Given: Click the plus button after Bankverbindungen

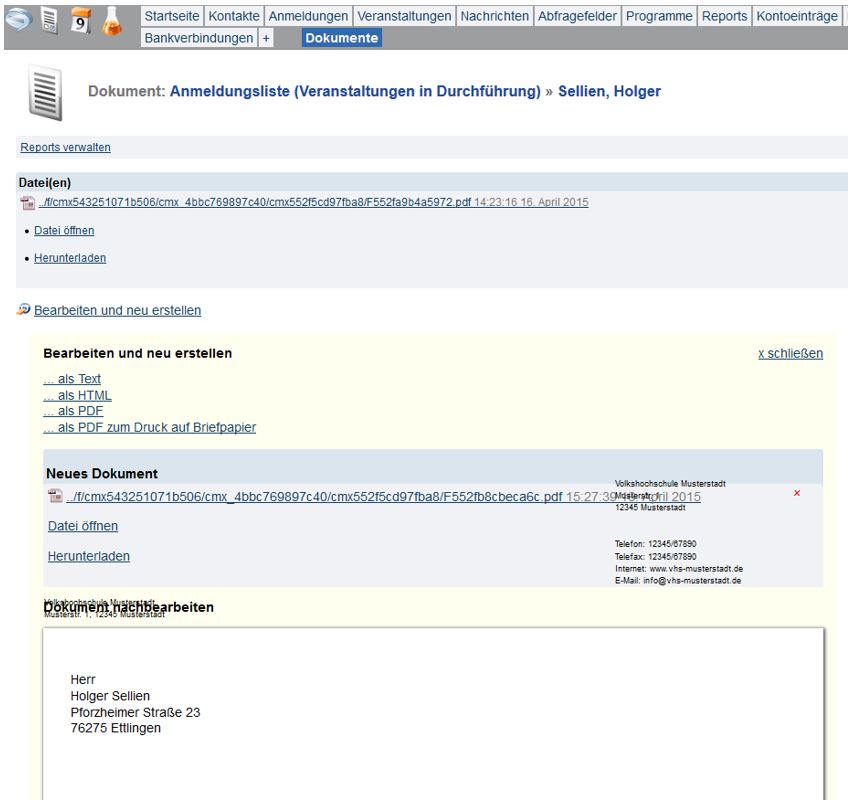Looking at the screenshot, I should coord(266,38).
